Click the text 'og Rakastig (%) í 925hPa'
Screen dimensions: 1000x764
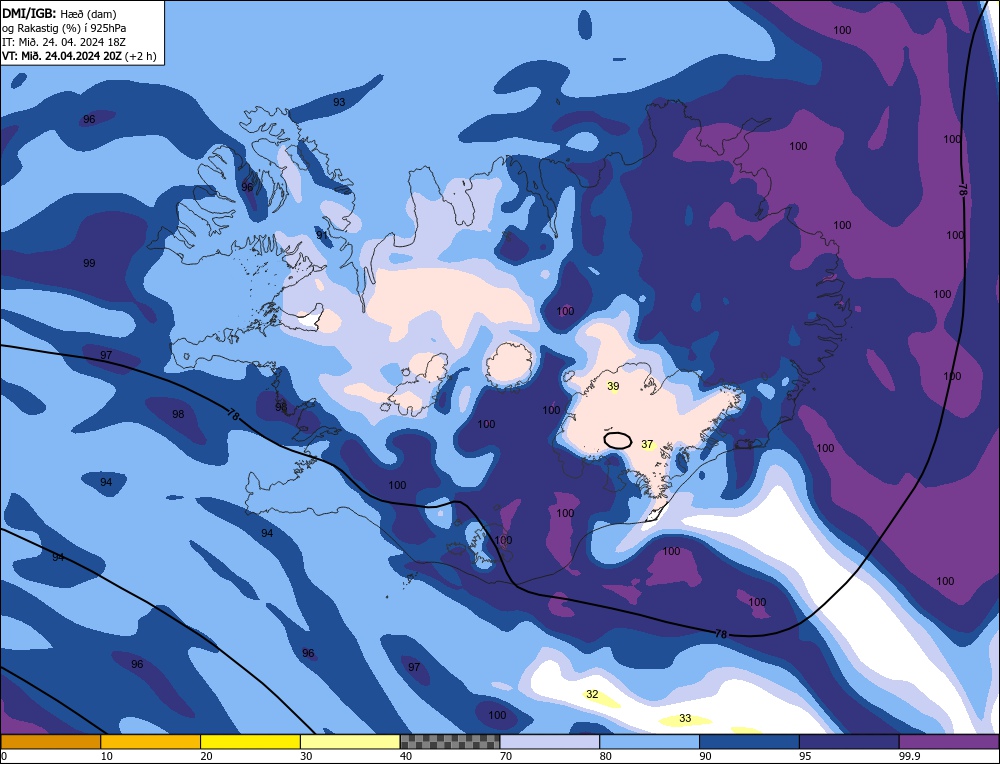pos(64,27)
